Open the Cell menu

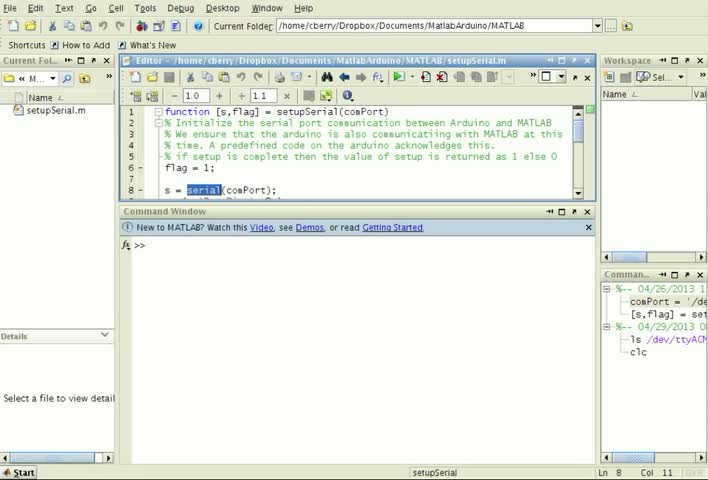pos(116,8)
